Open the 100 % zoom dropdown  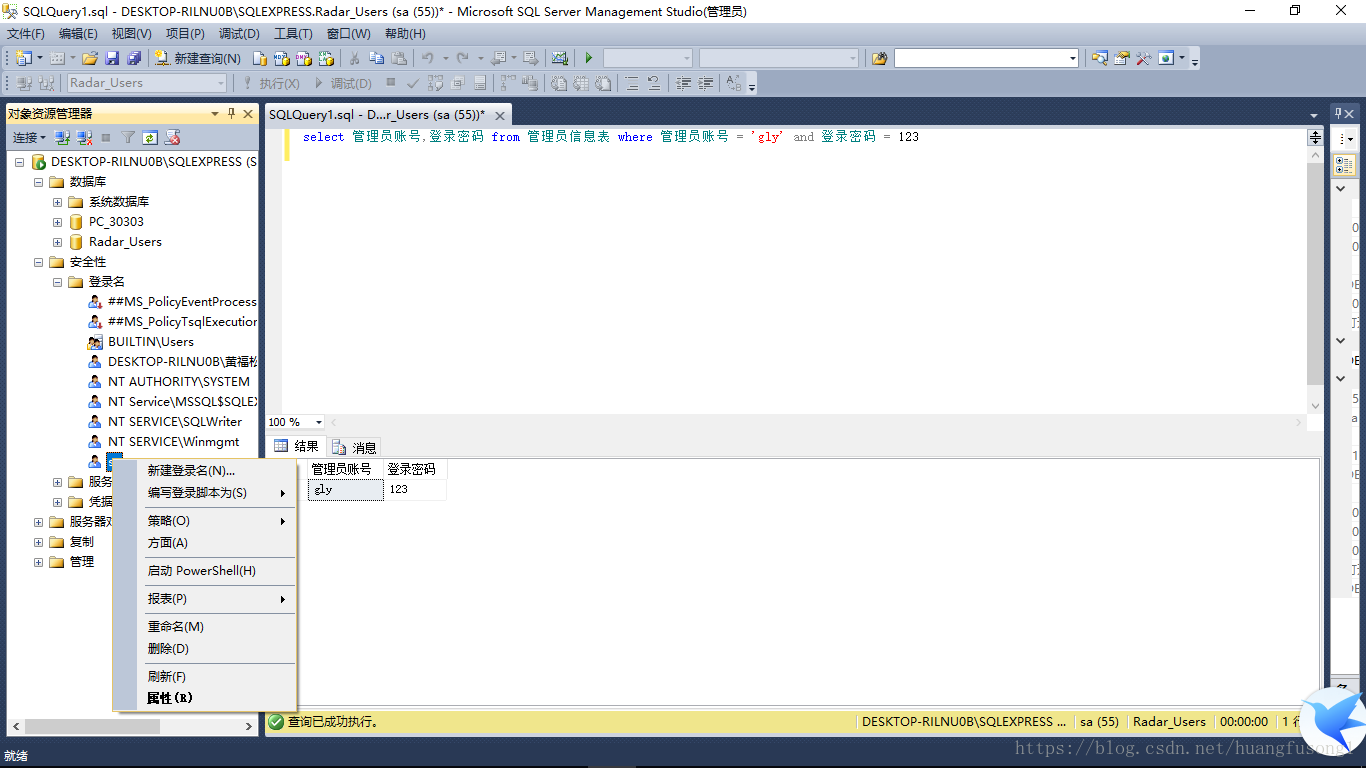click(x=319, y=422)
